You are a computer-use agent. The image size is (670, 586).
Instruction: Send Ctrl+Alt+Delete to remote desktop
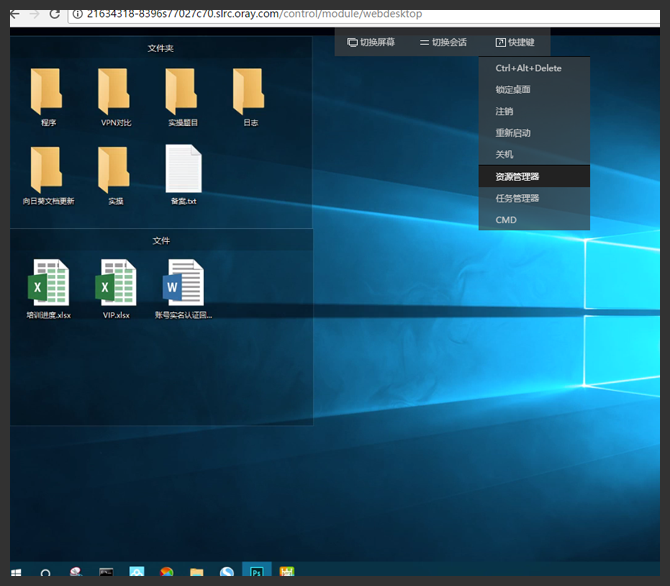(x=534, y=68)
